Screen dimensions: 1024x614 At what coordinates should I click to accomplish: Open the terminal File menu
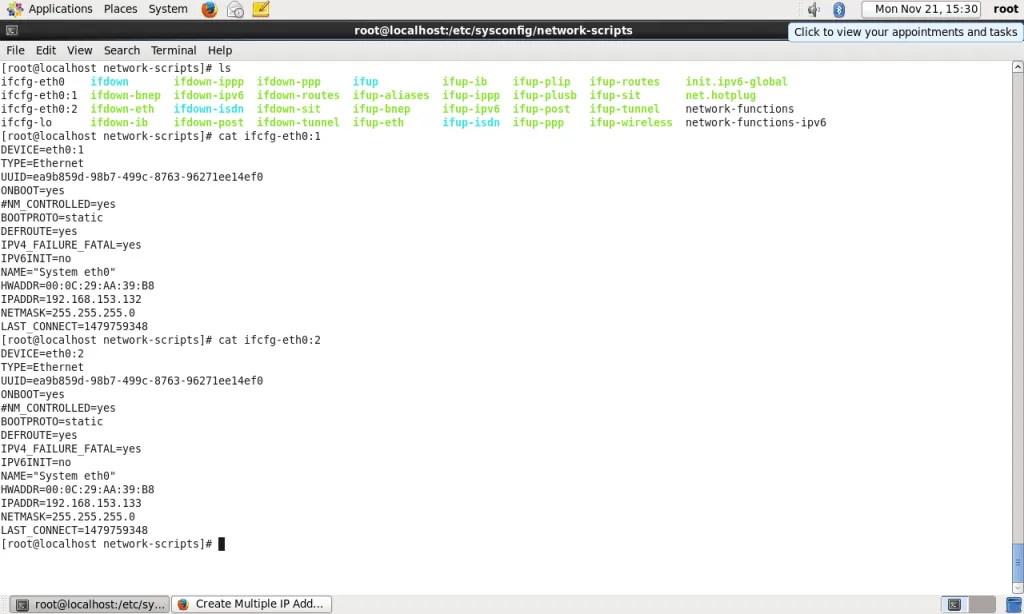pyautogui.click(x=15, y=50)
